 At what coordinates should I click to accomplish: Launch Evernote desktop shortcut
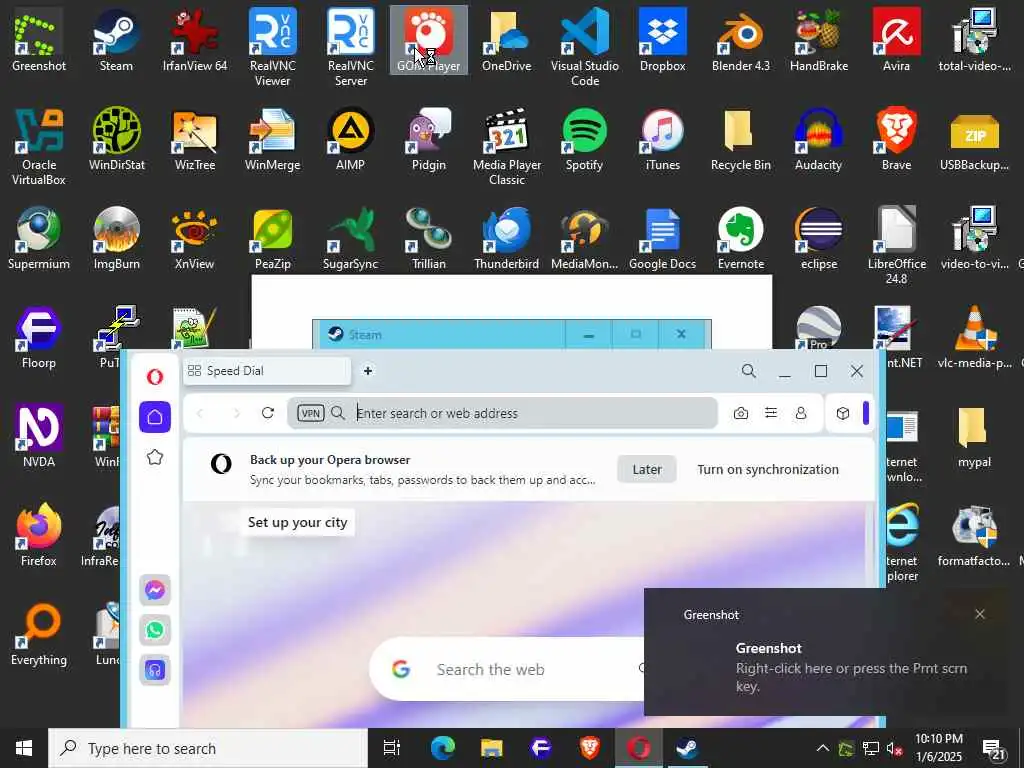point(741,238)
